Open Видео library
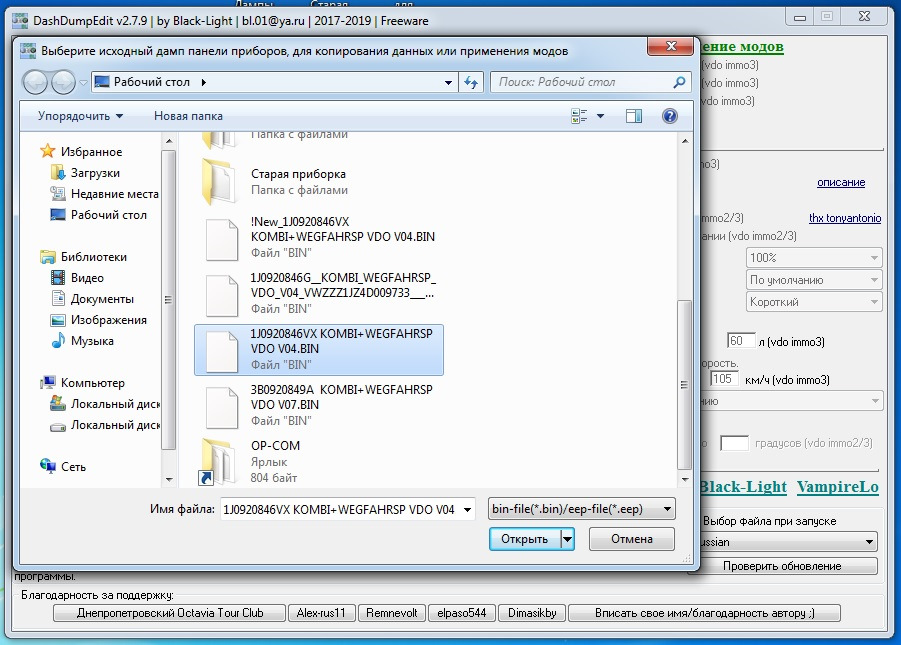 (x=87, y=278)
